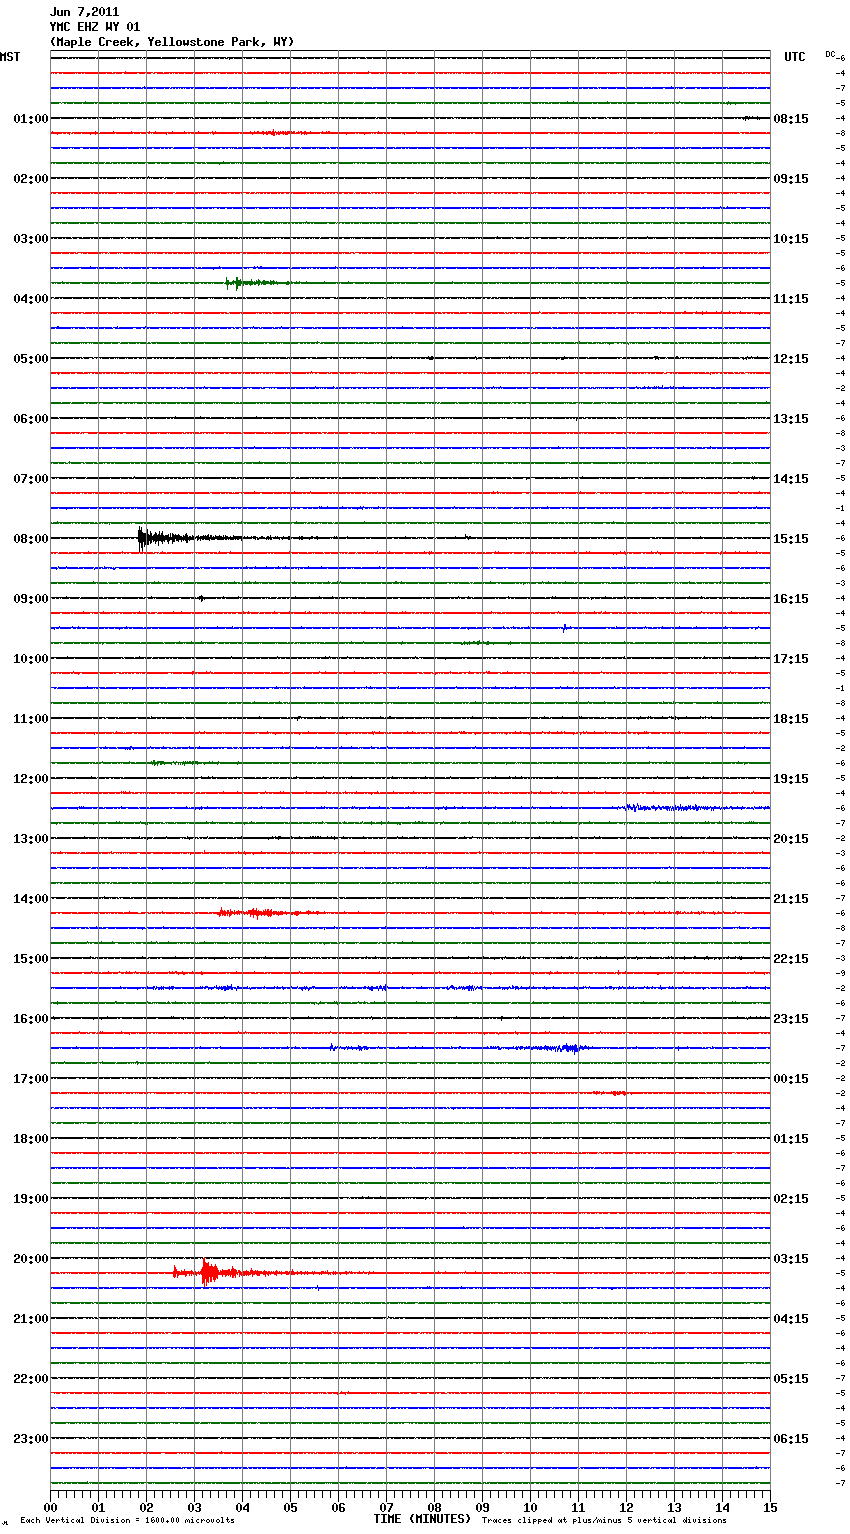
Task: Select the "03:00" MST time label
Action: pos(31,239)
